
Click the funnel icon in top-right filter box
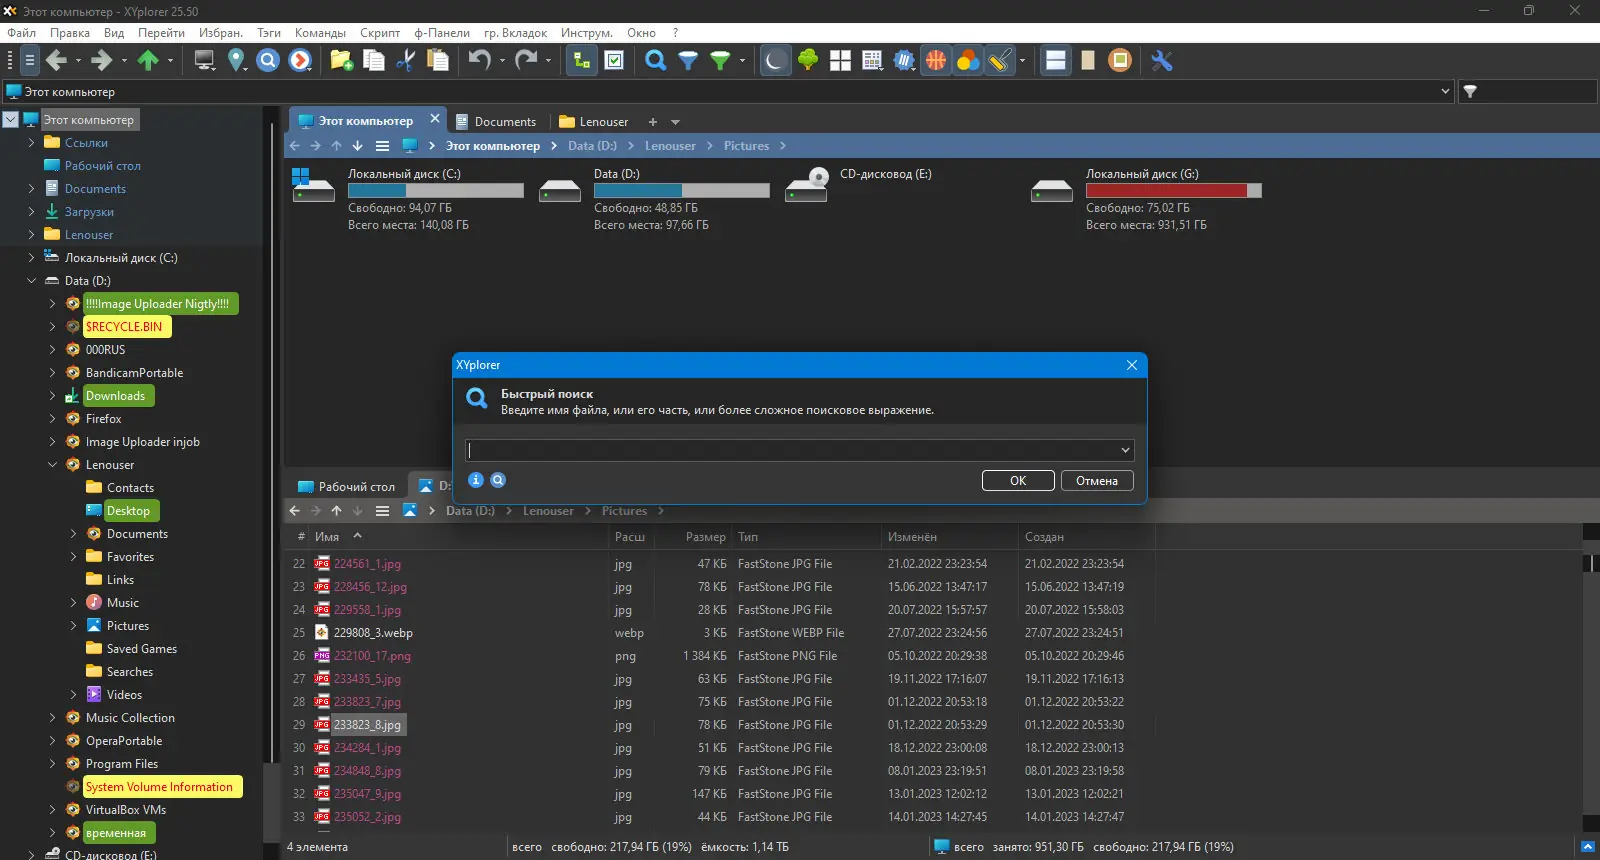pos(1470,91)
